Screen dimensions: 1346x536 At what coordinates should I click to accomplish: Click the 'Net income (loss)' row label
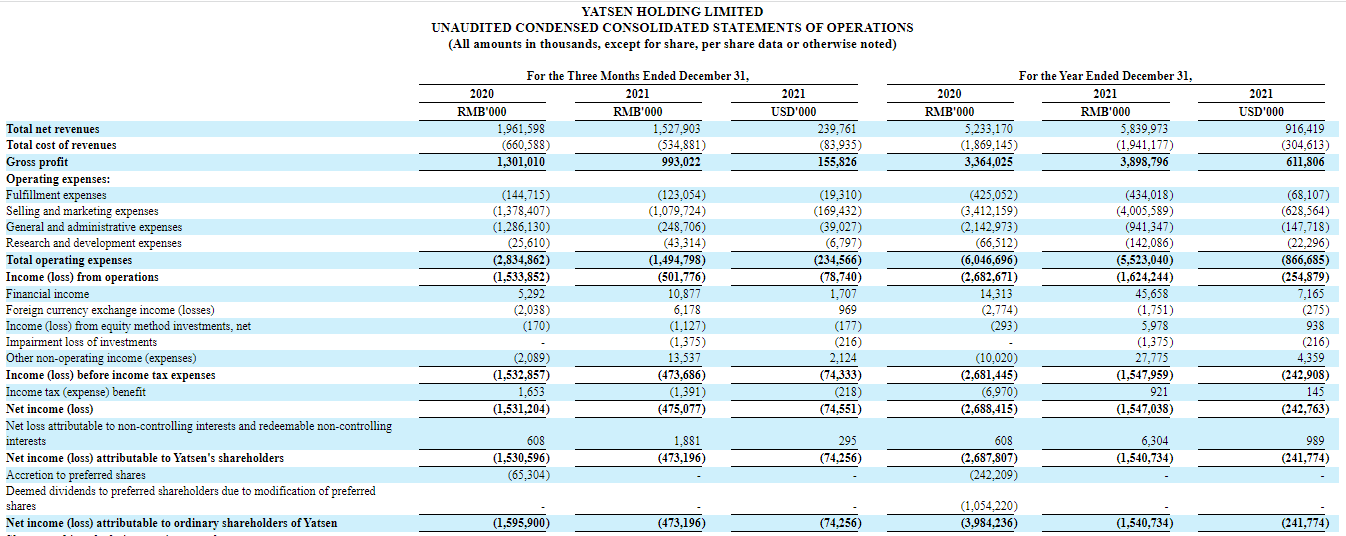click(x=50, y=408)
